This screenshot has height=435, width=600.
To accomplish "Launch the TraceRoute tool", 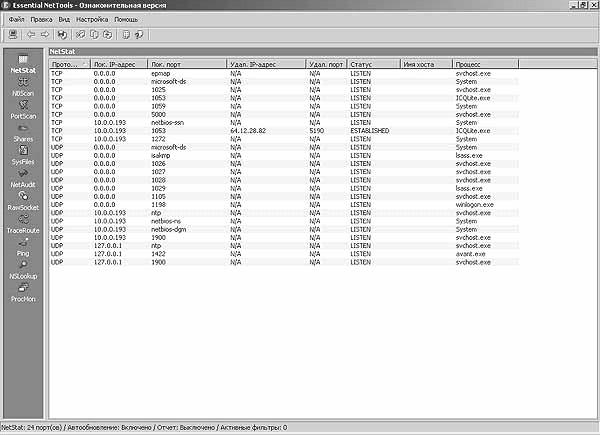I will [x=22, y=226].
